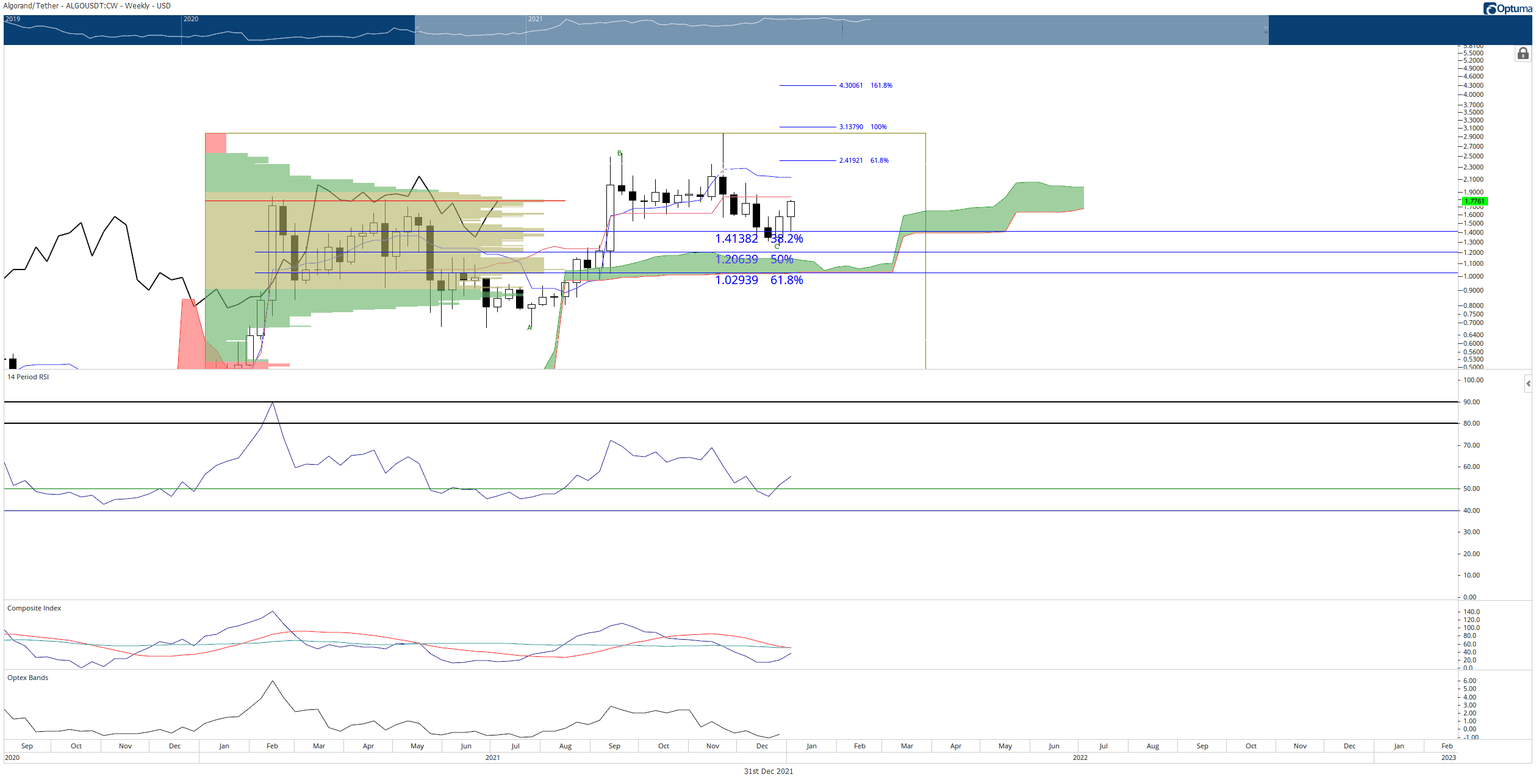Select the 3.13790 100% extension label
This screenshot has width=1536, height=783.
click(862, 127)
